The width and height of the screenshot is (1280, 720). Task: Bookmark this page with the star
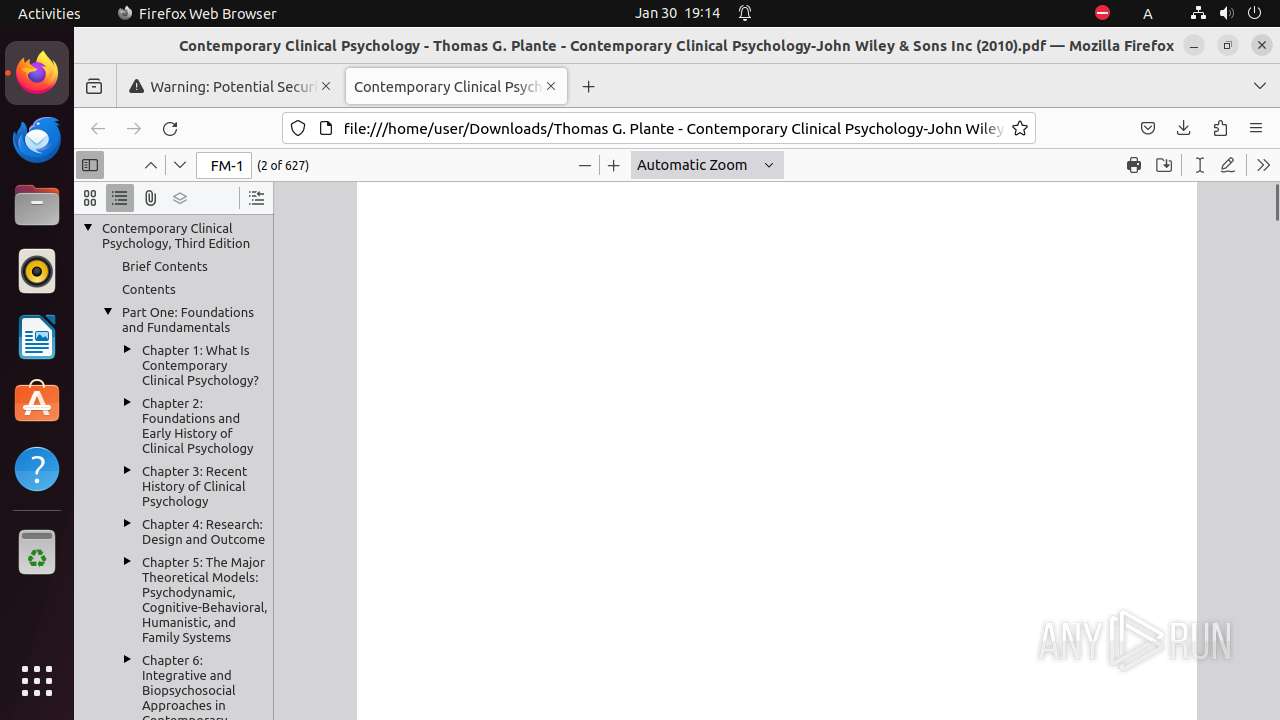click(1020, 128)
